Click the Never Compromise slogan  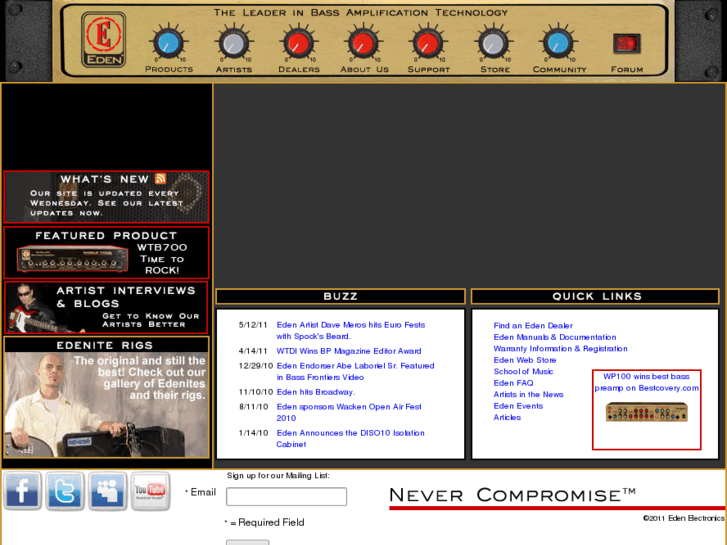(x=512, y=495)
